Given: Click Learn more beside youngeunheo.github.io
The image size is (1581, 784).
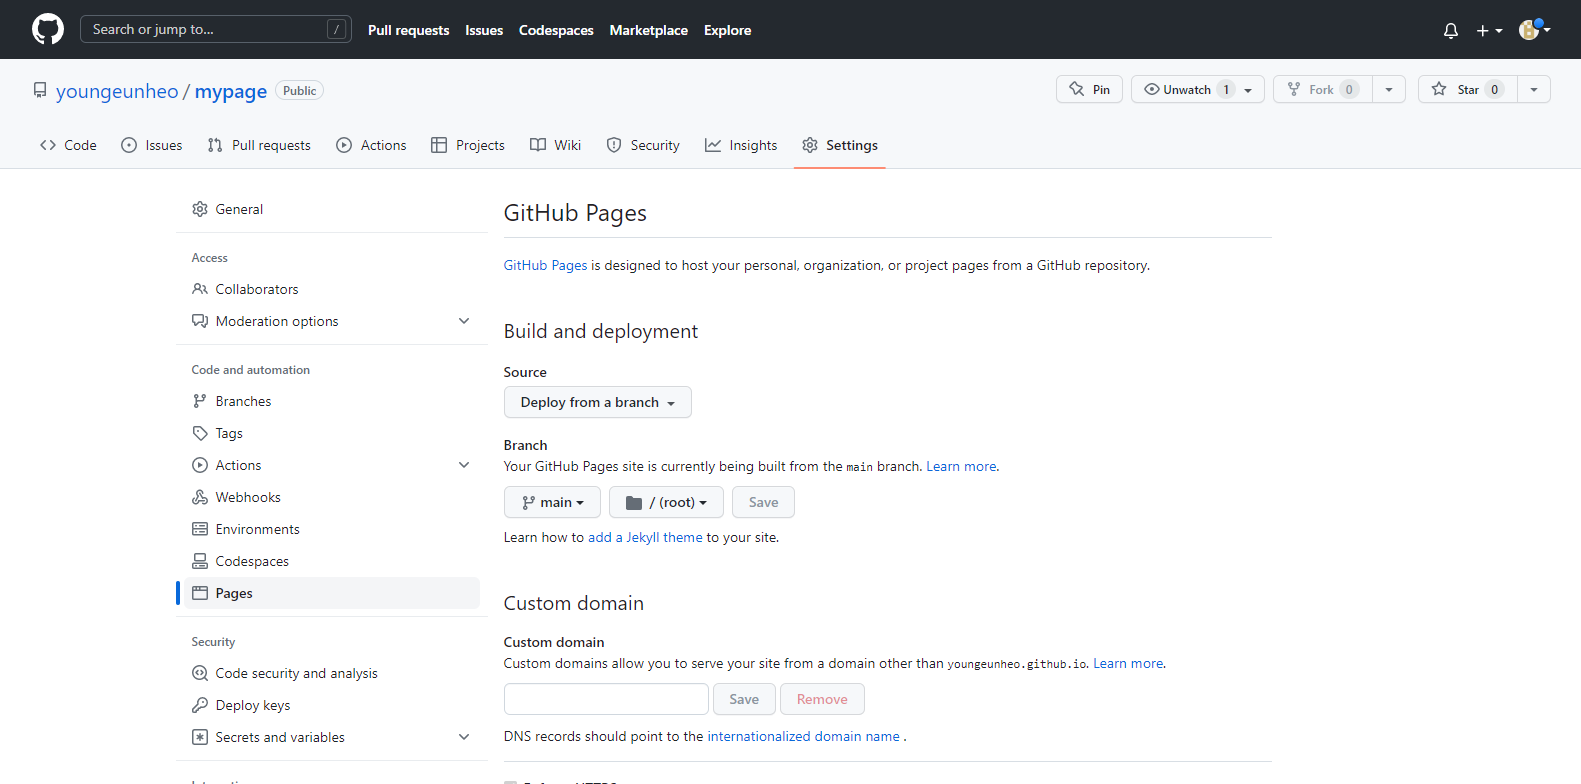Looking at the screenshot, I should point(1128,663).
